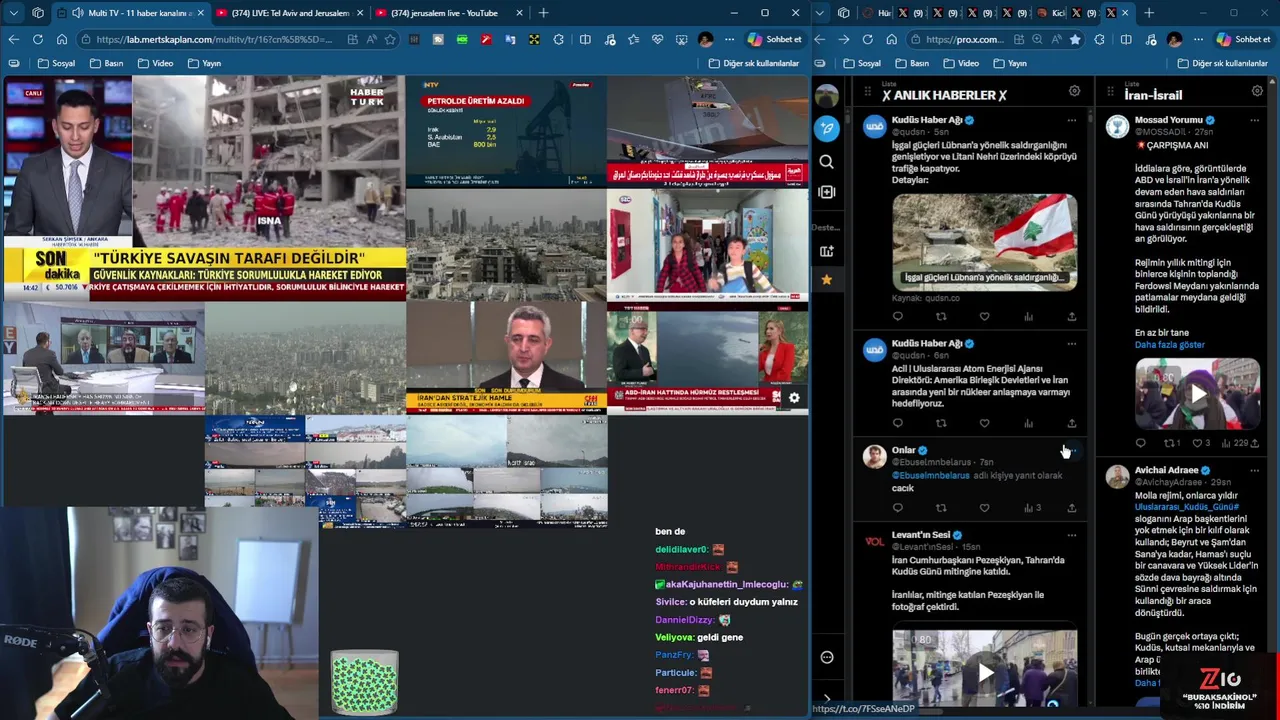Reload the Multi TV page
Screen dimensions: 1280x720
pyautogui.click(x=37, y=39)
